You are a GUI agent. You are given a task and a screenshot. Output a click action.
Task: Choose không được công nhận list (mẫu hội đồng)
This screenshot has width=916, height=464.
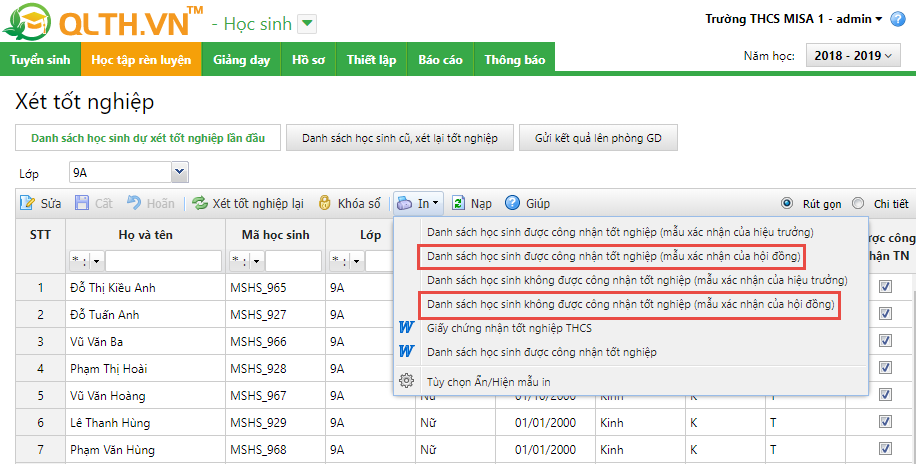(630, 304)
